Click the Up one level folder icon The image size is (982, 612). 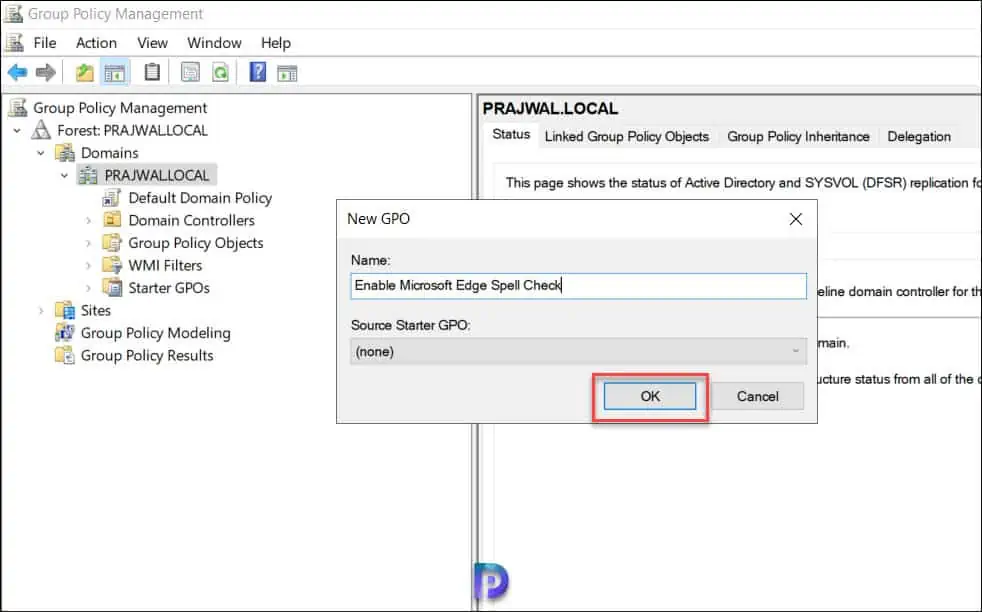click(x=85, y=73)
